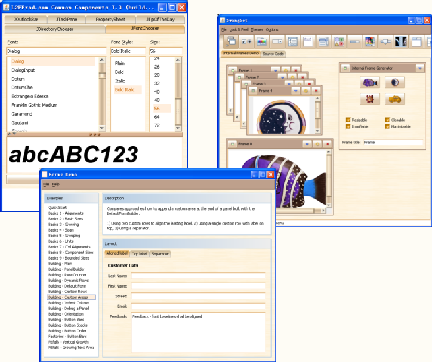This screenshot has height=362, width=432.
Task: Click the font list scrollbar down arrow
Action: [x=102, y=128]
